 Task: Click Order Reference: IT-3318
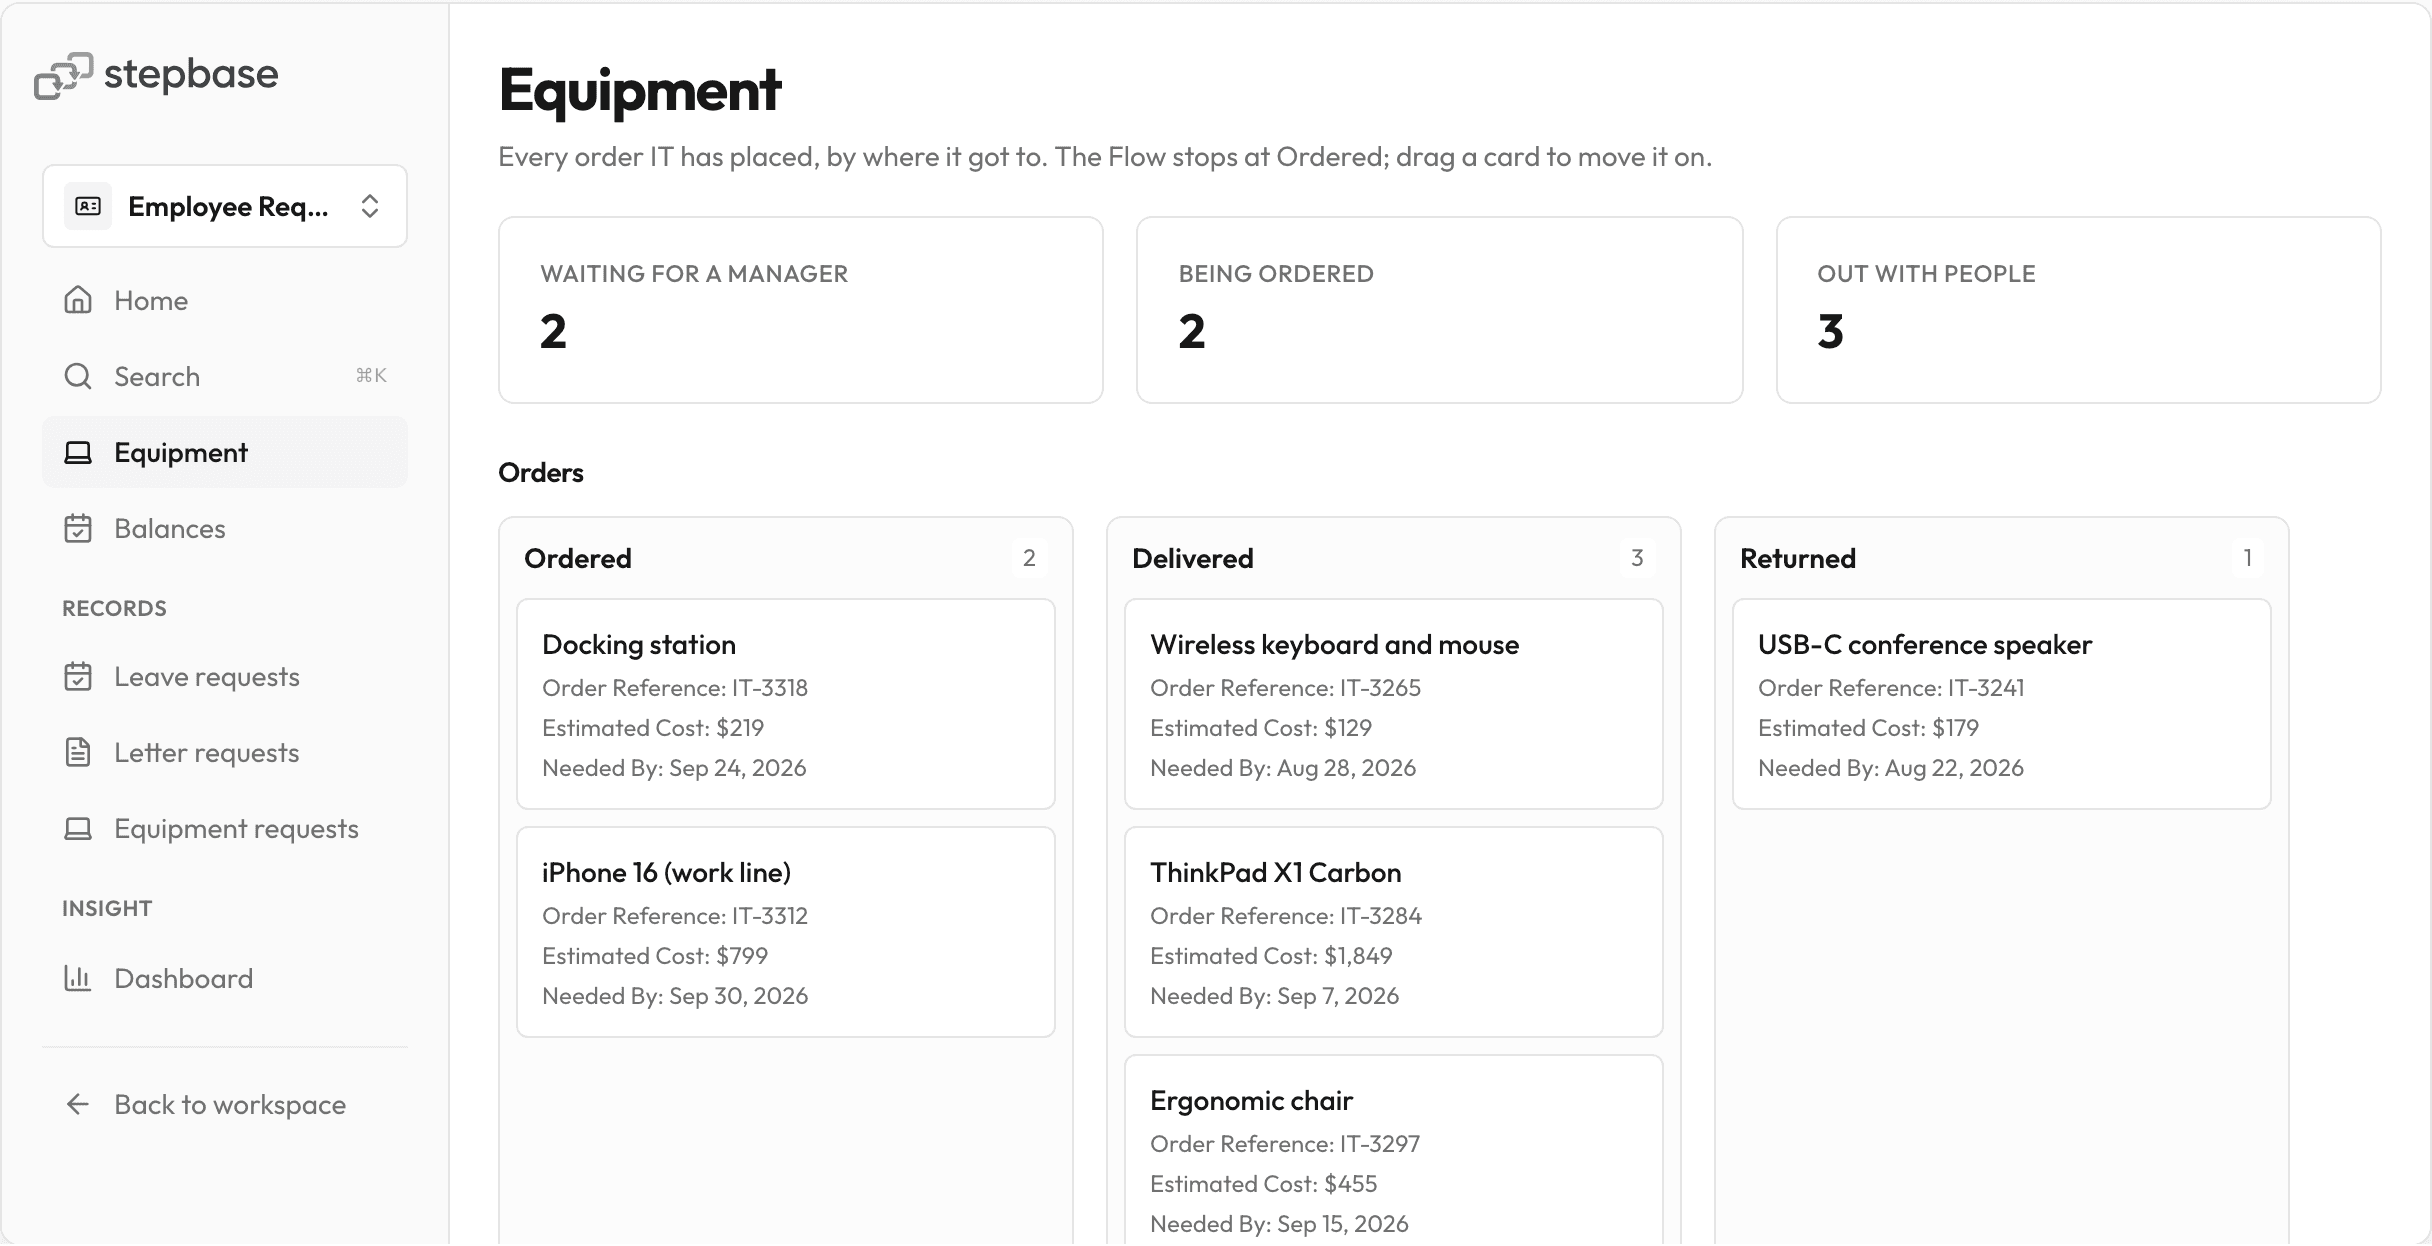click(x=675, y=688)
